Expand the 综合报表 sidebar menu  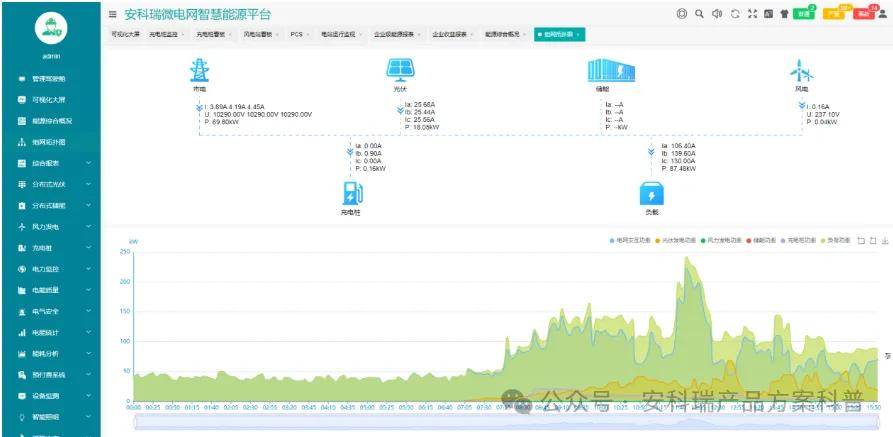coord(54,164)
